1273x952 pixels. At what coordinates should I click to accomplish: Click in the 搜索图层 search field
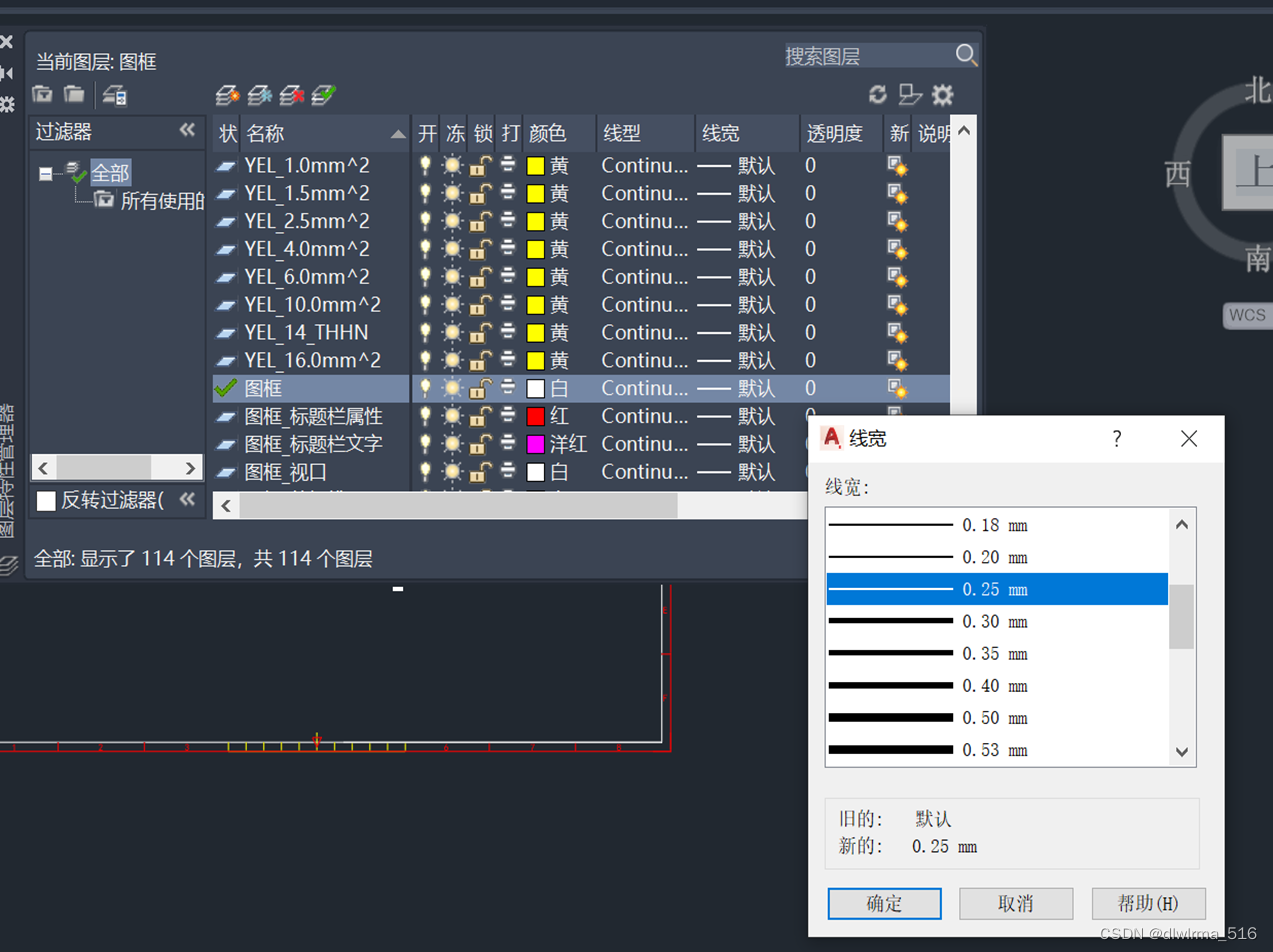pyautogui.click(x=868, y=56)
